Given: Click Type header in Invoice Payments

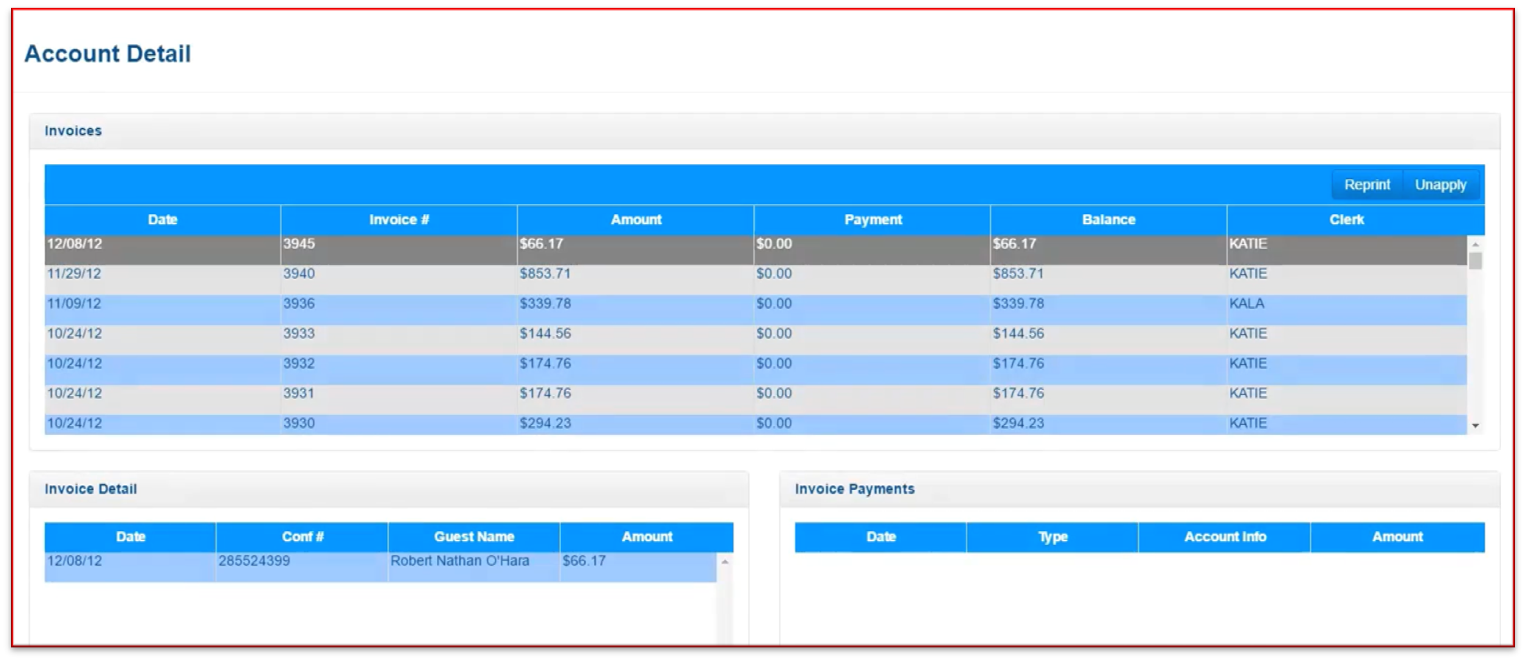Looking at the screenshot, I should pyautogui.click(x=1052, y=537).
